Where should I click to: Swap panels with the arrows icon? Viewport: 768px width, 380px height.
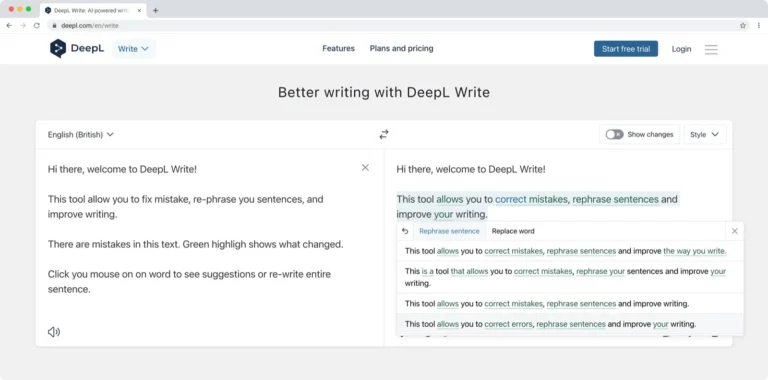(x=384, y=134)
